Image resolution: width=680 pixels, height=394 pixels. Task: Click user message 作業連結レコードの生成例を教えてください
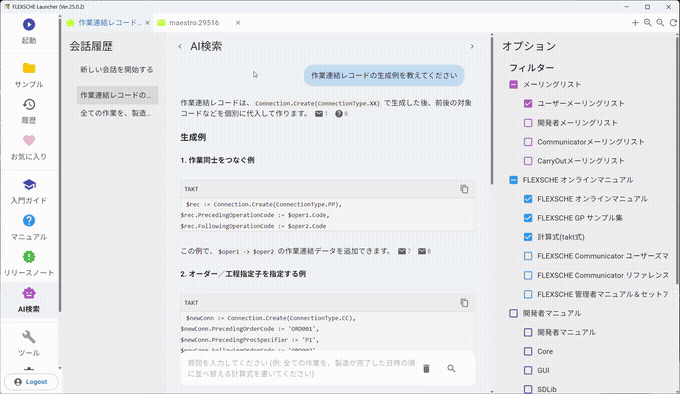384,75
